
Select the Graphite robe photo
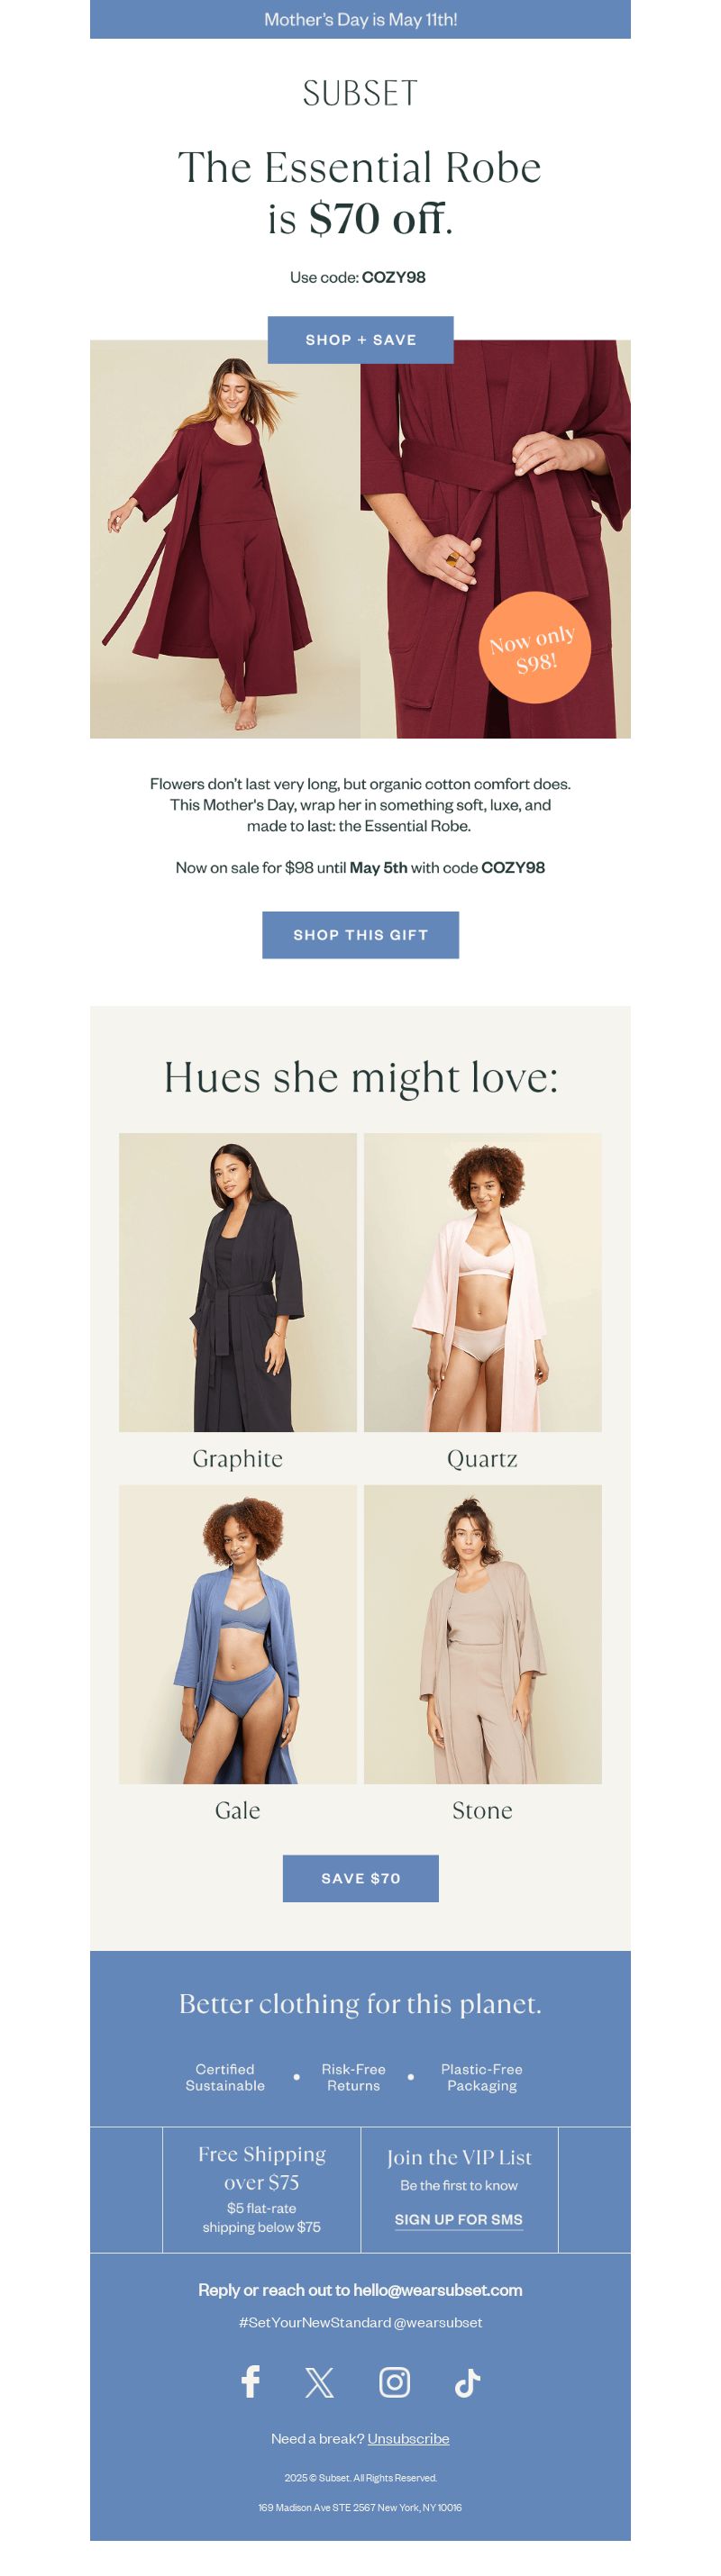tap(238, 1282)
